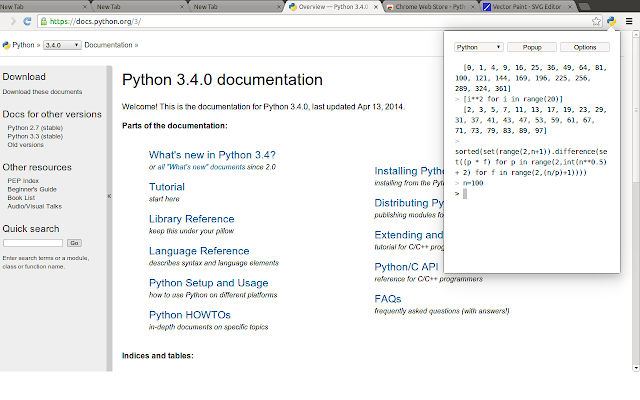Reload the page with refresh icon

(x=27, y=21)
